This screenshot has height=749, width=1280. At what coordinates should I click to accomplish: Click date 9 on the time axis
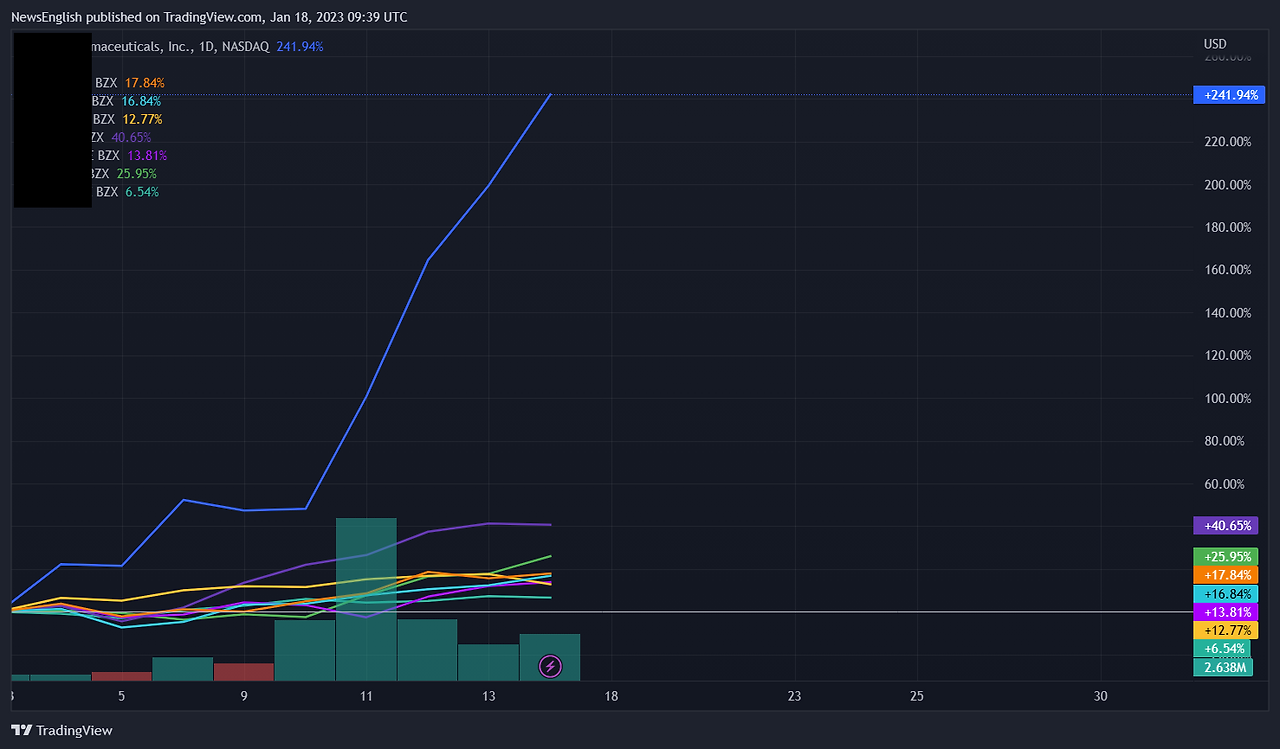(x=244, y=696)
